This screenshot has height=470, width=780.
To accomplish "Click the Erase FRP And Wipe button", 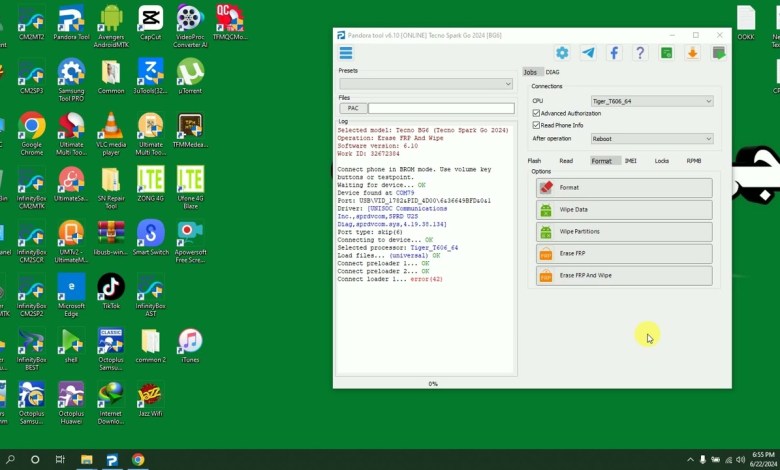I will (624, 275).
